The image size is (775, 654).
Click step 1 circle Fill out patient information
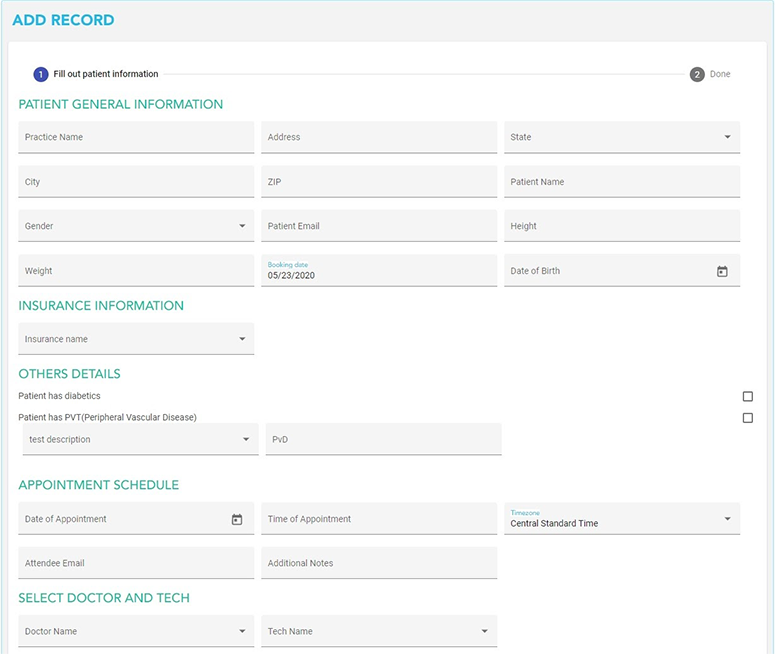tap(41, 74)
